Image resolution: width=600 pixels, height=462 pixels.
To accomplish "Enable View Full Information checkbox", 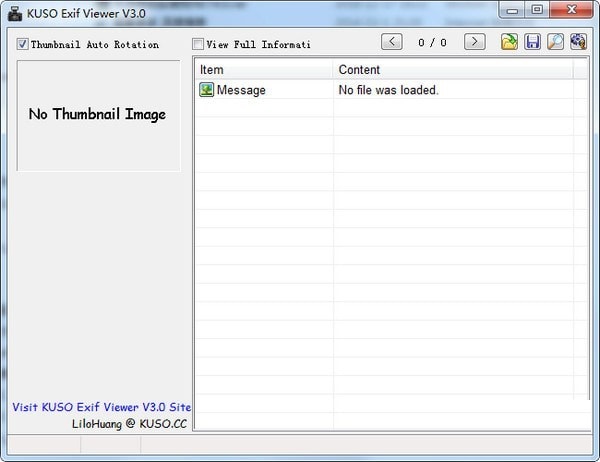I will [198, 44].
